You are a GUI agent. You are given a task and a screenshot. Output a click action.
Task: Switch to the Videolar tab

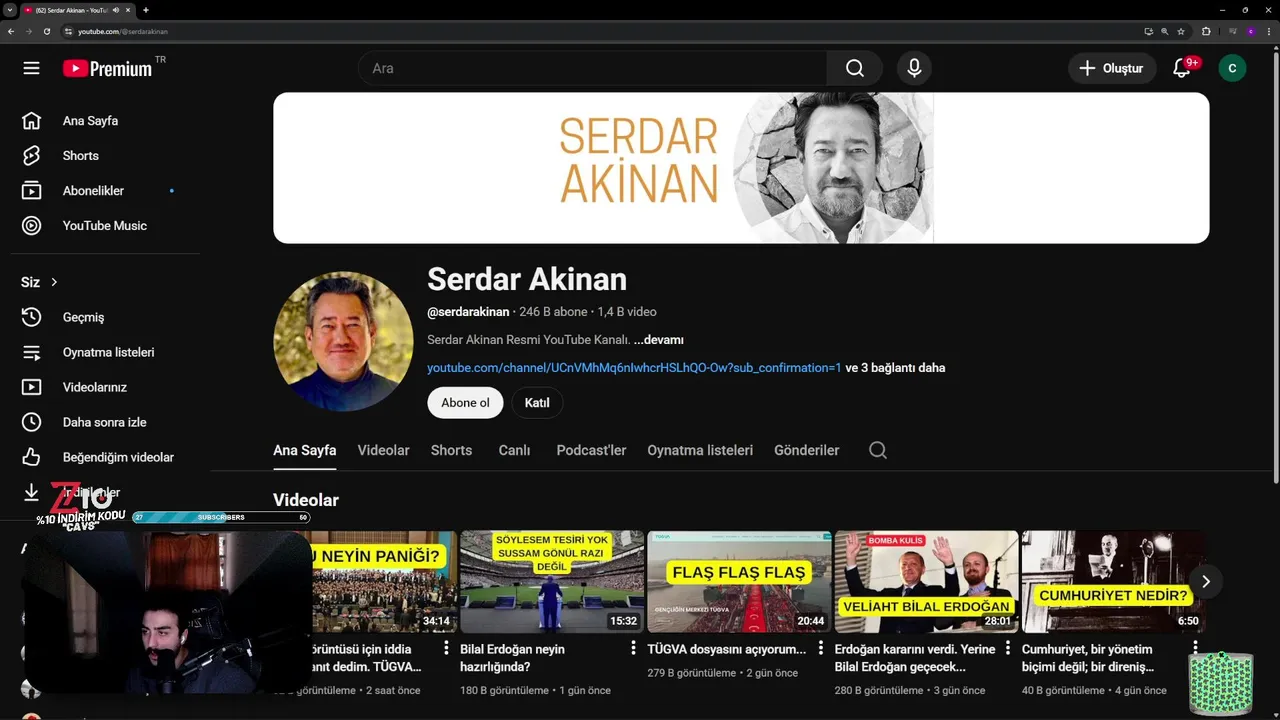point(384,450)
